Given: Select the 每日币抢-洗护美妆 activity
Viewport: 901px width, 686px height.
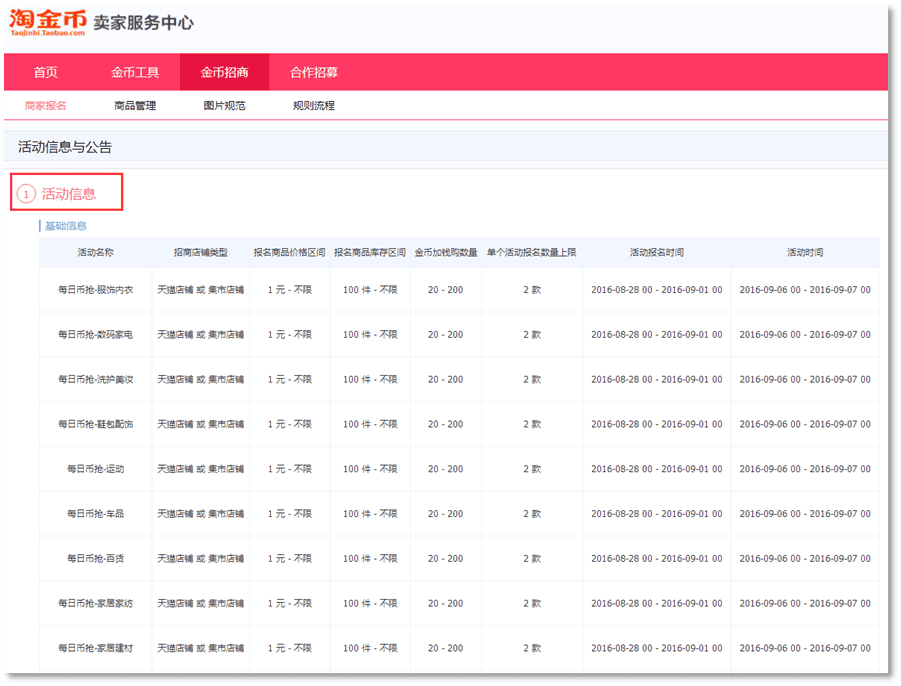Looking at the screenshot, I should pos(95,379).
